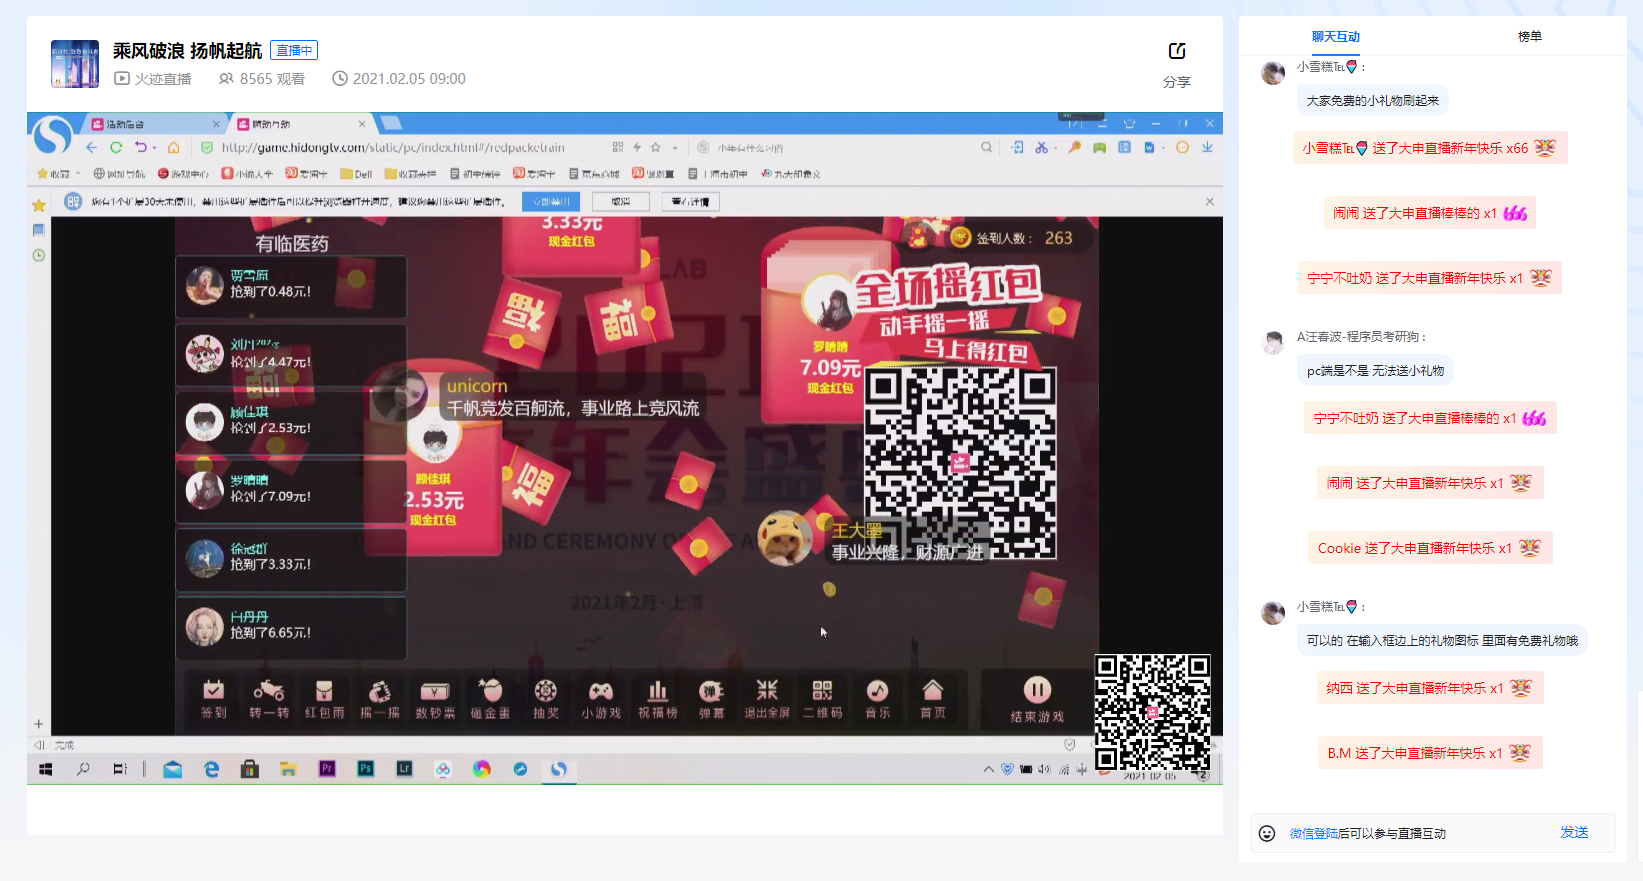
Task: Click the 小雪糕 avatar above 大家免费的小礼物刷起来
Action: [x=1273, y=73]
